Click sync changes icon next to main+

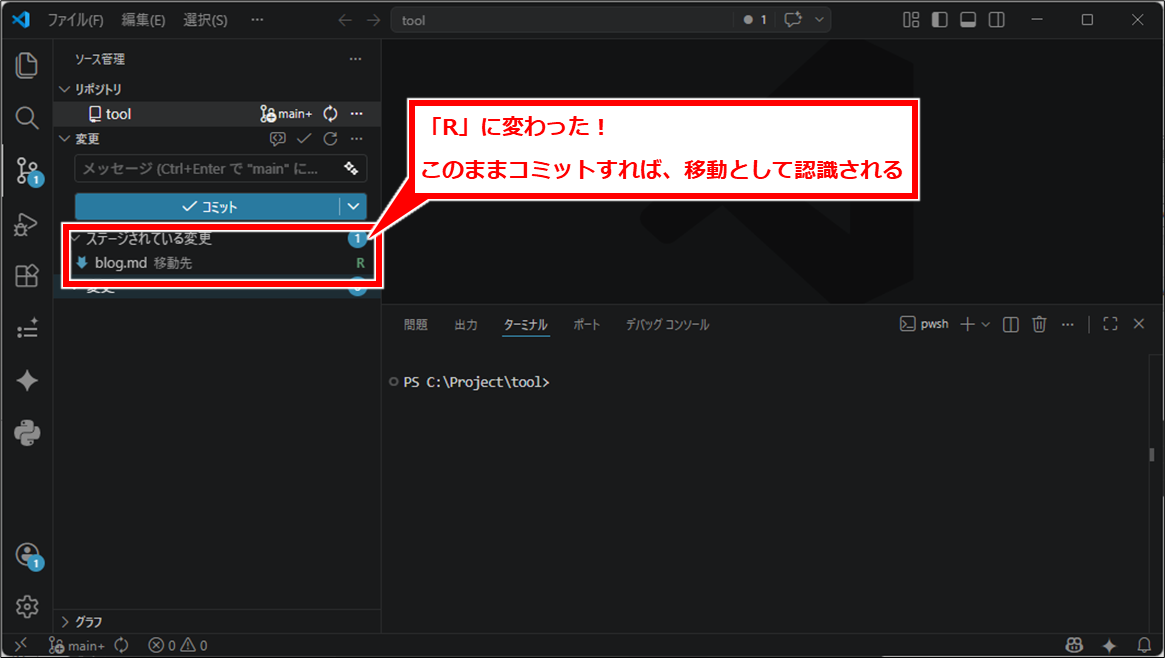(x=330, y=114)
